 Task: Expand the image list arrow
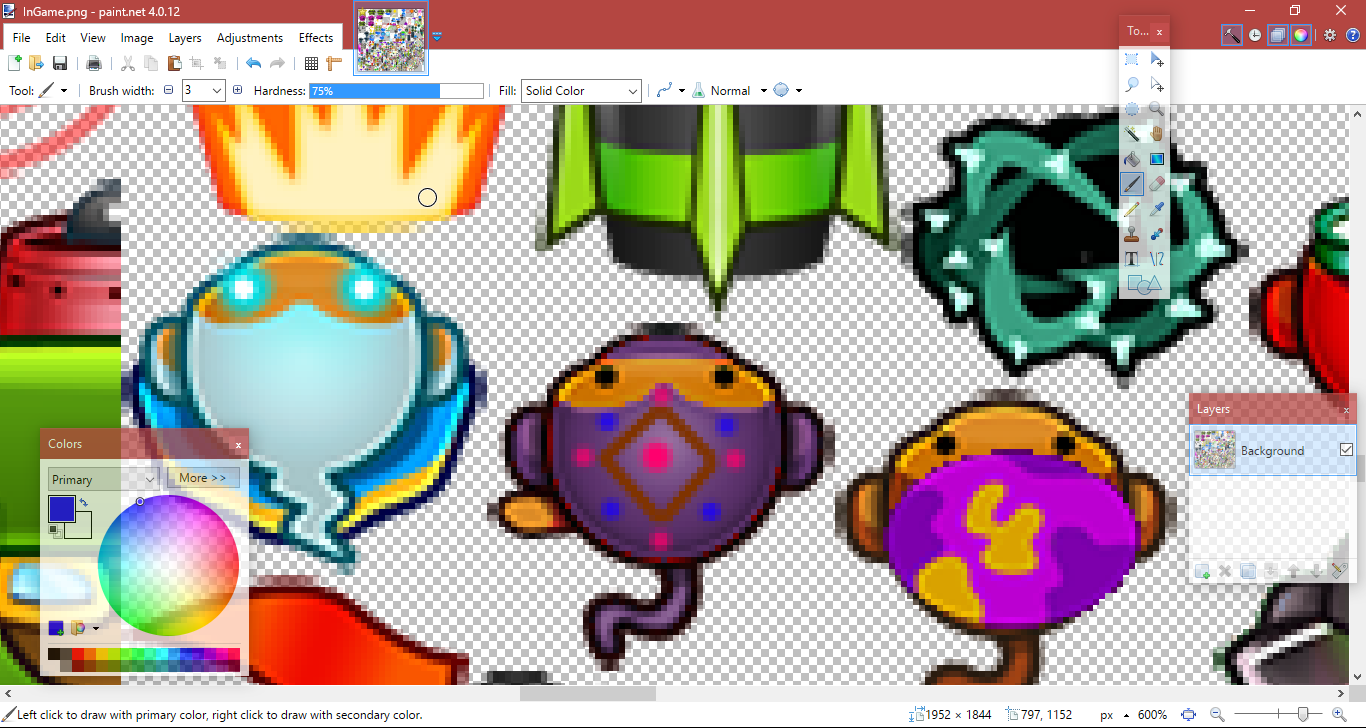tap(437, 37)
